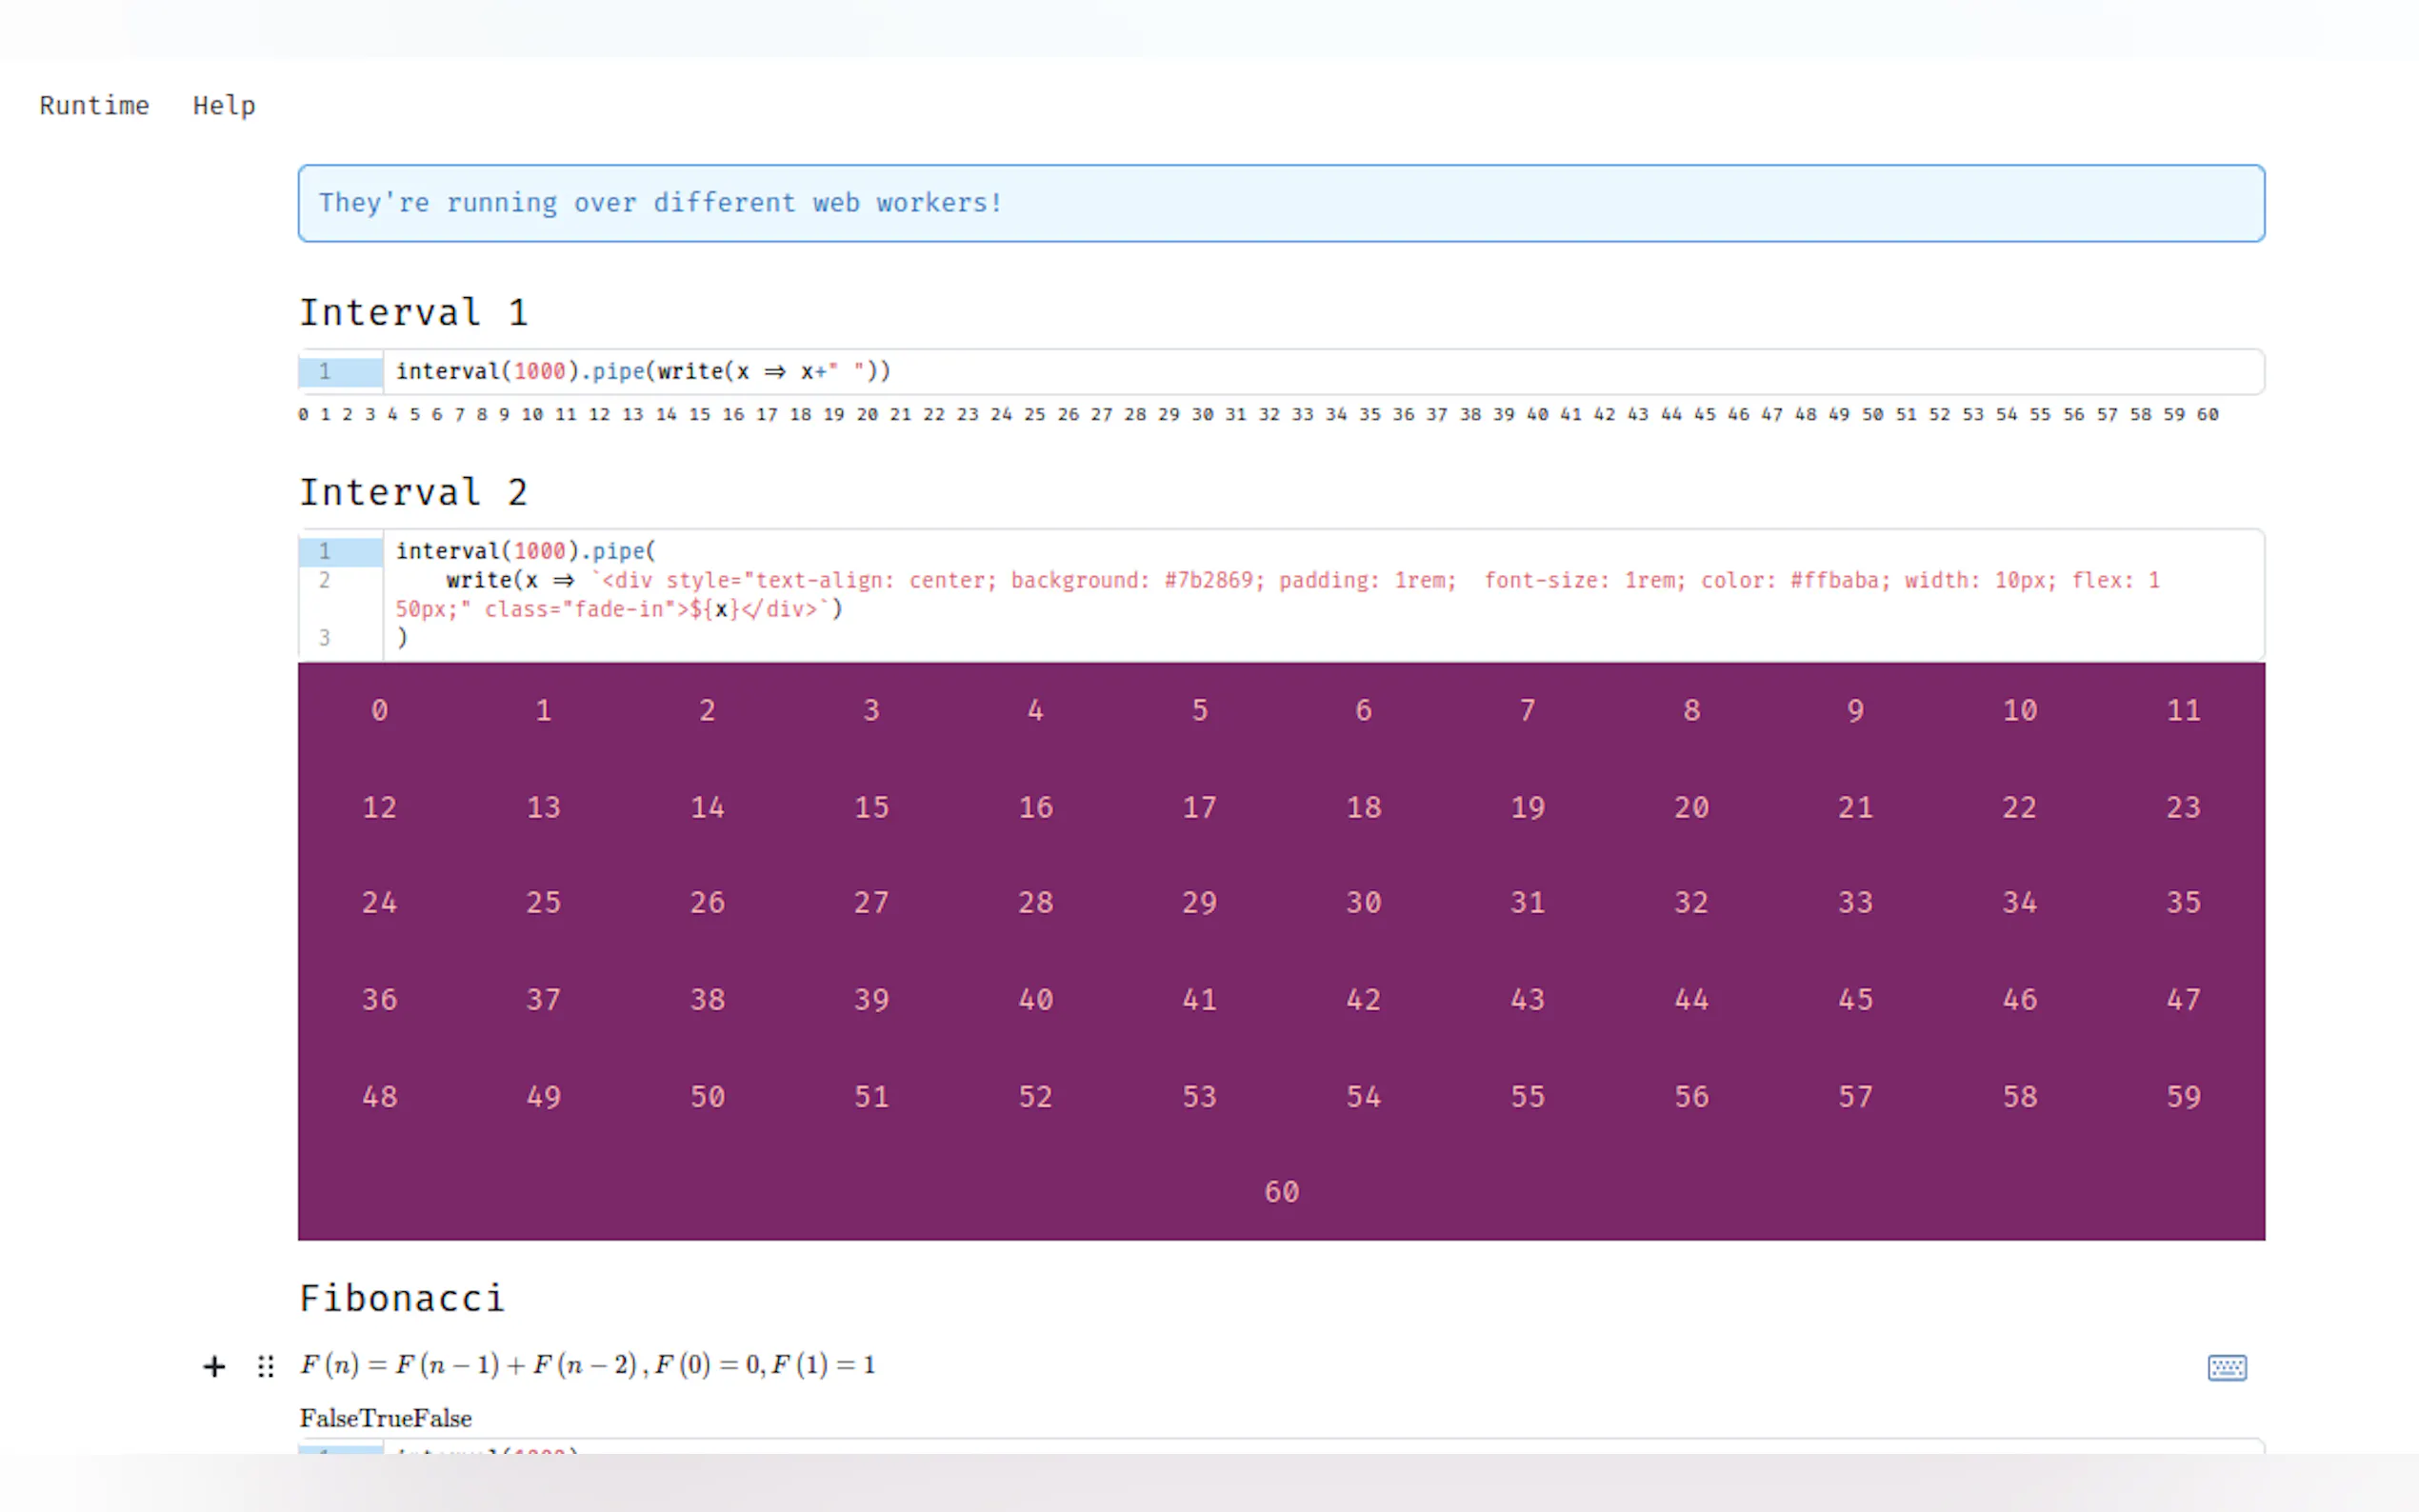
Task: Click the purple cell showing 60
Action: coord(1281,1192)
